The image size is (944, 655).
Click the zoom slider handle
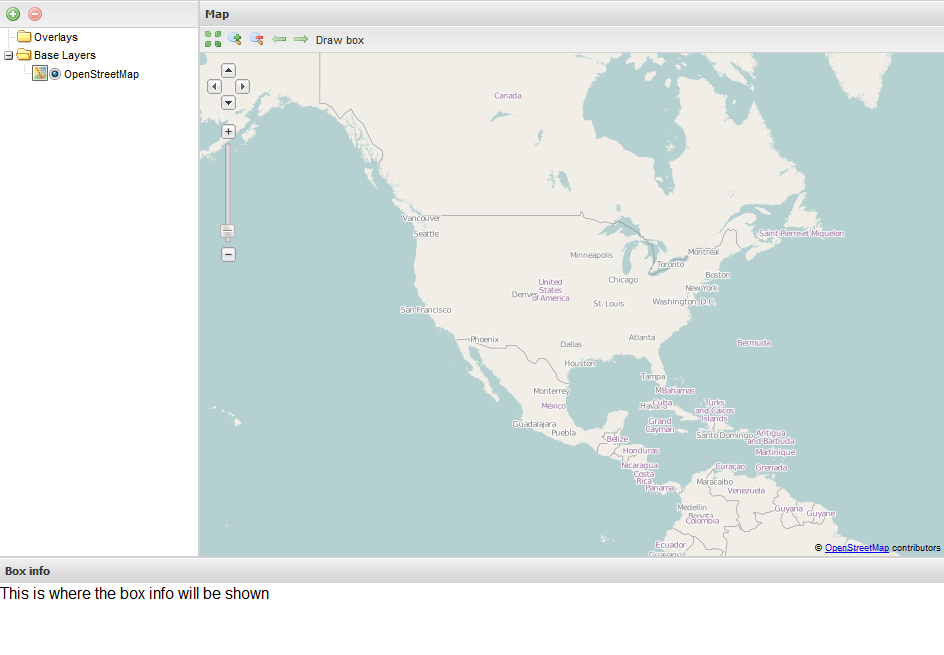(228, 232)
